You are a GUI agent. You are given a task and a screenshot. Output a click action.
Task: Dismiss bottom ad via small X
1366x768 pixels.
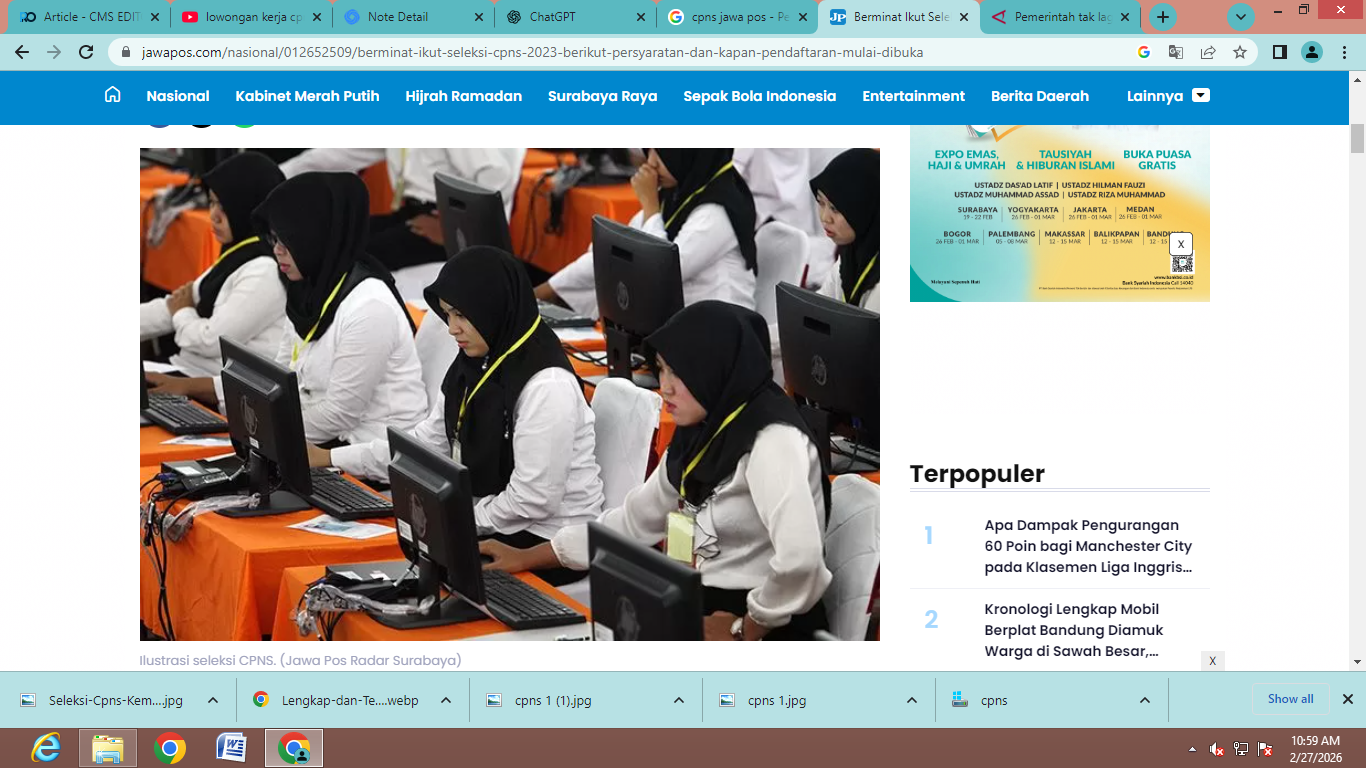click(1212, 661)
